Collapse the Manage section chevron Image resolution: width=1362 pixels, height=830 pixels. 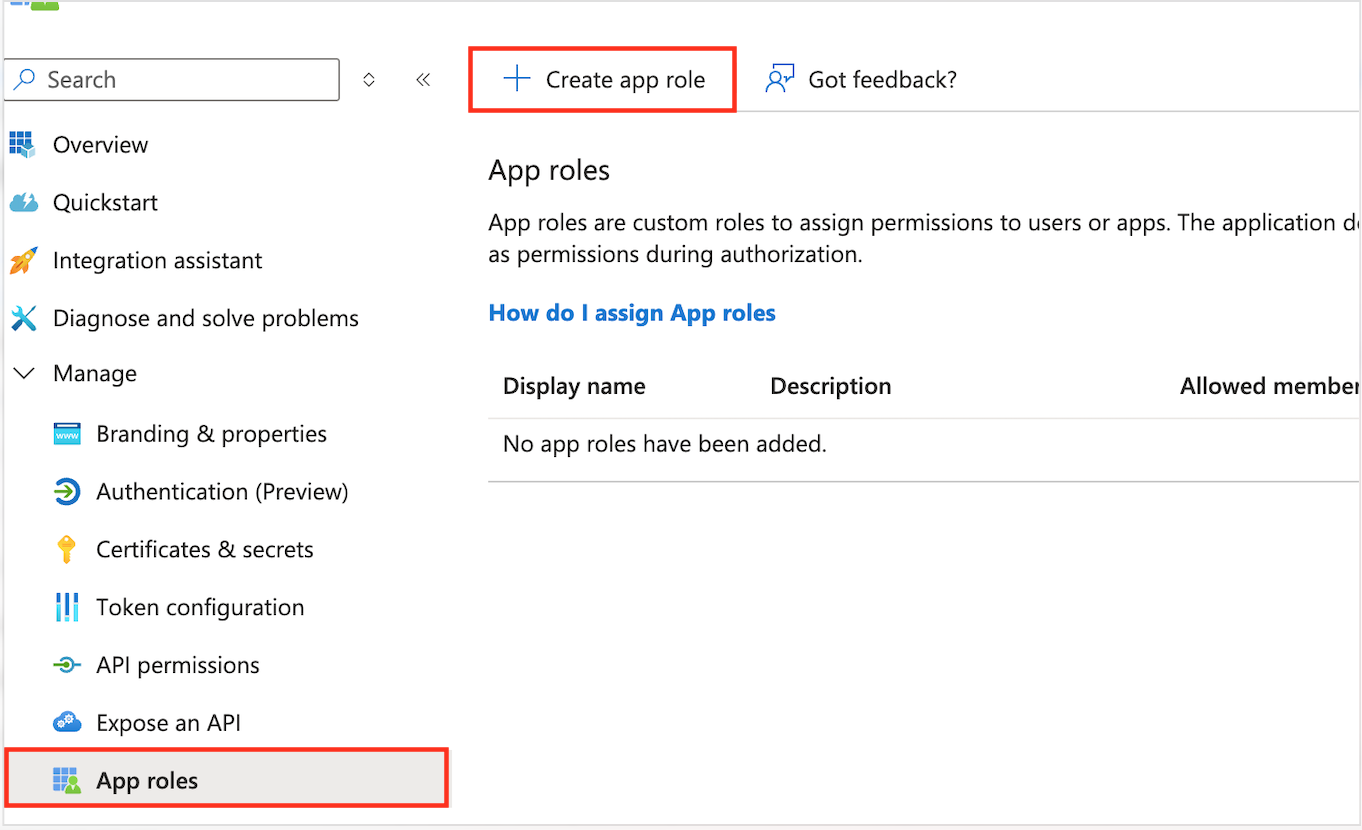[x=23, y=374]
